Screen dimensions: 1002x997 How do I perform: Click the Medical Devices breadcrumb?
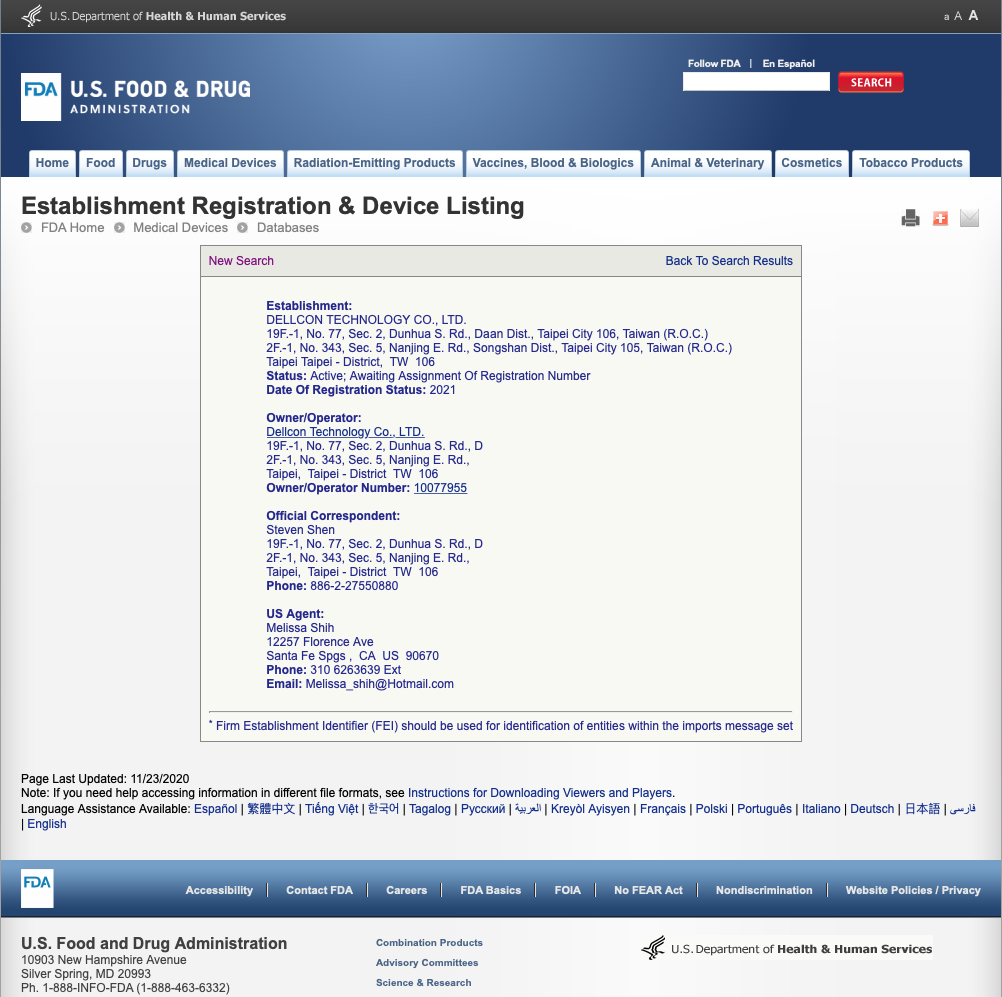point(180,228)
